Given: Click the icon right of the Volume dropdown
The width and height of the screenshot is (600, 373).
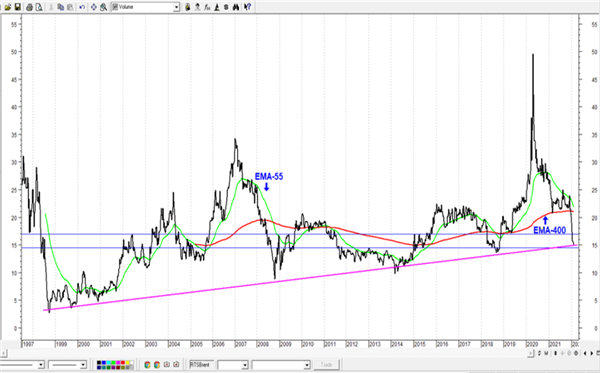Looking at the screenshot, I should coord(188,7).
